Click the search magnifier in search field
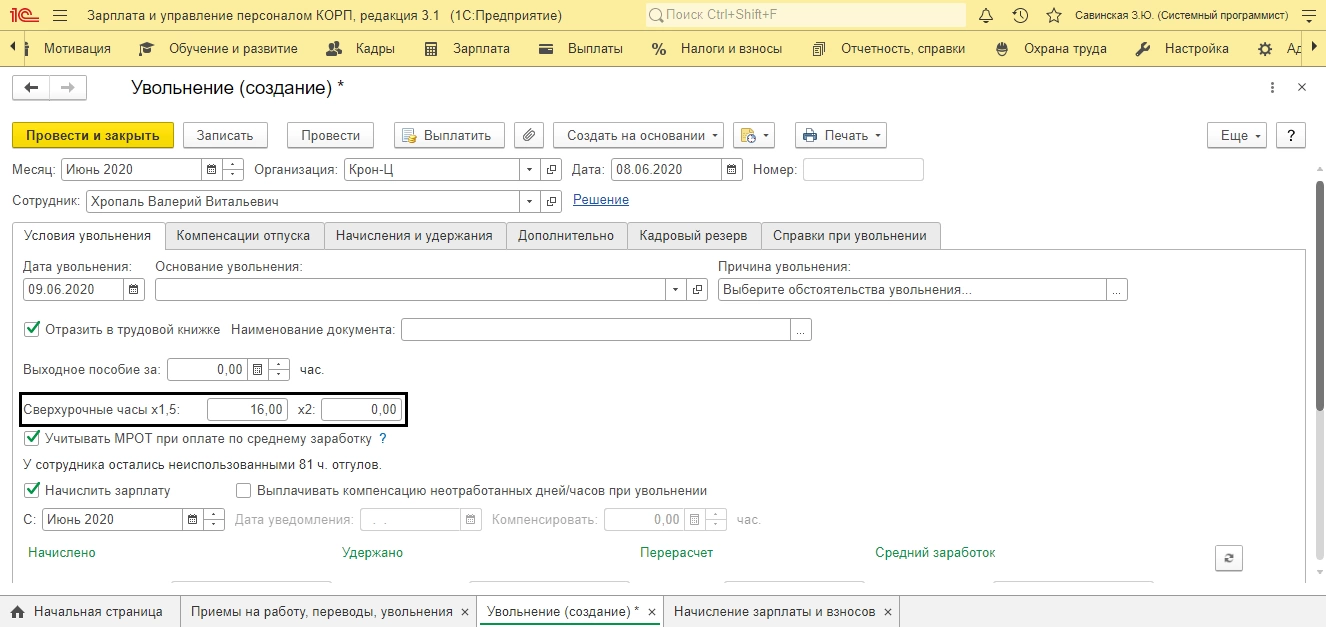 click(x=655, y=16)
